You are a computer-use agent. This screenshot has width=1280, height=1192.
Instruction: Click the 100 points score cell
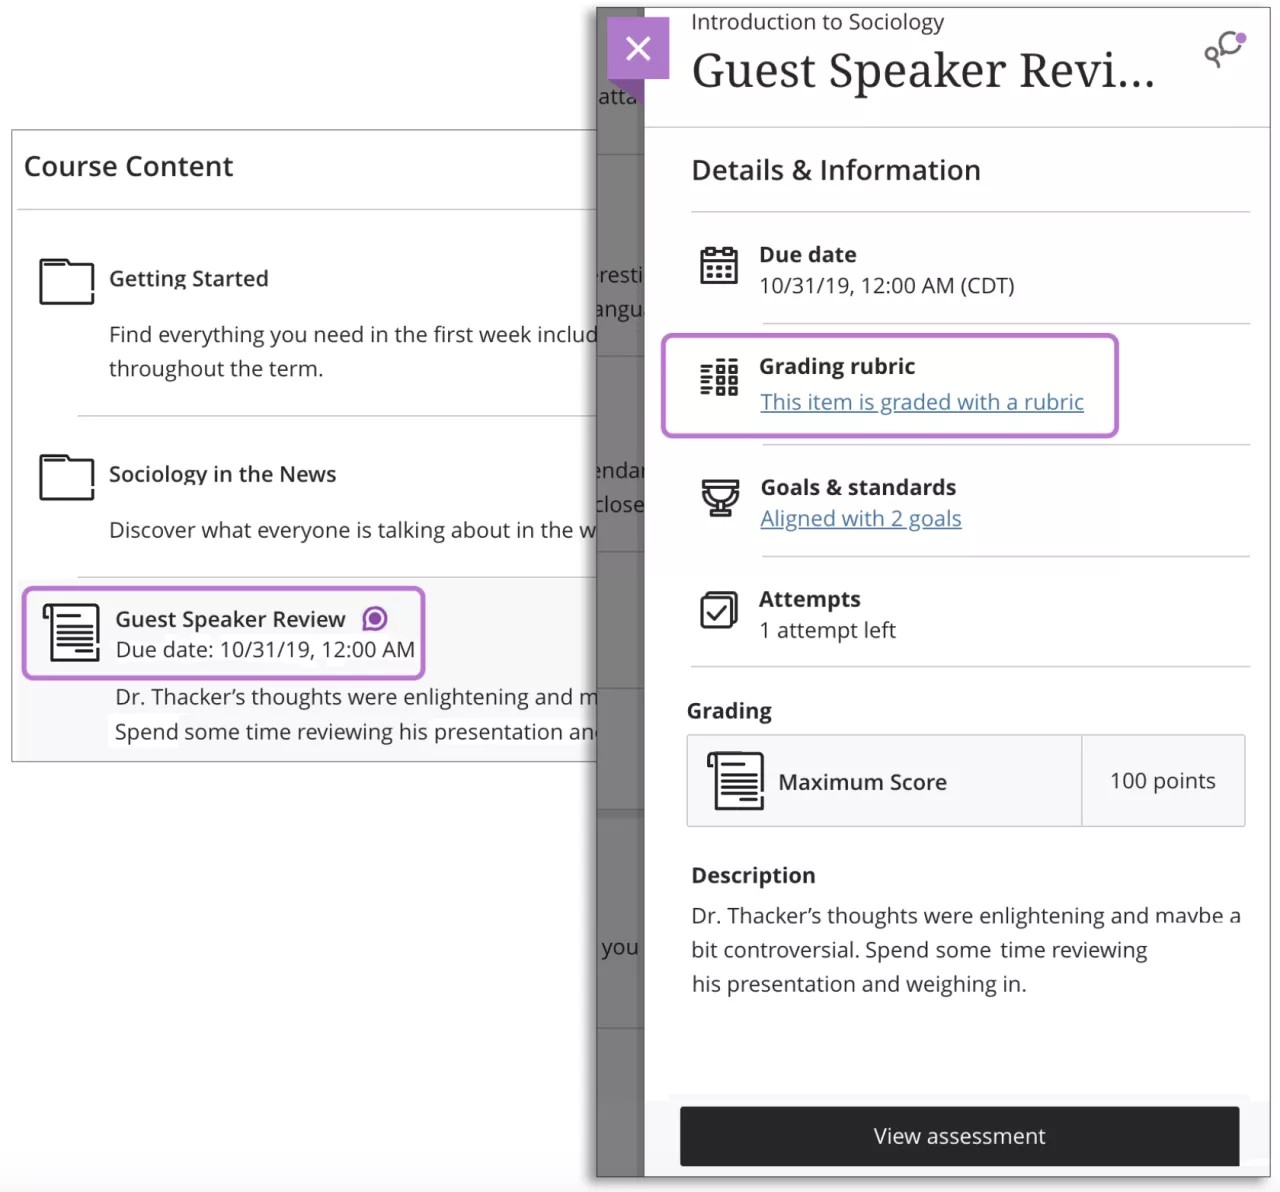1162,781
